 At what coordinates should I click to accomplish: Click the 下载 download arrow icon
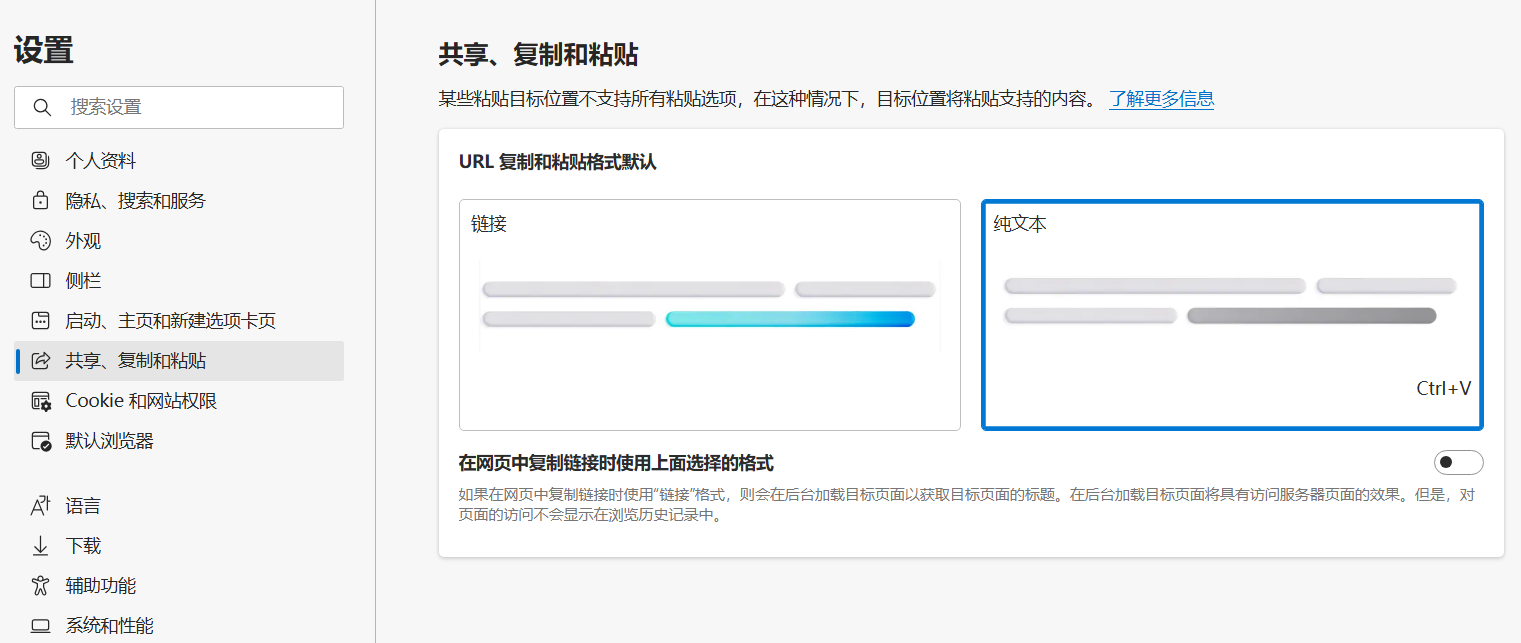click(x=40, y=546)
